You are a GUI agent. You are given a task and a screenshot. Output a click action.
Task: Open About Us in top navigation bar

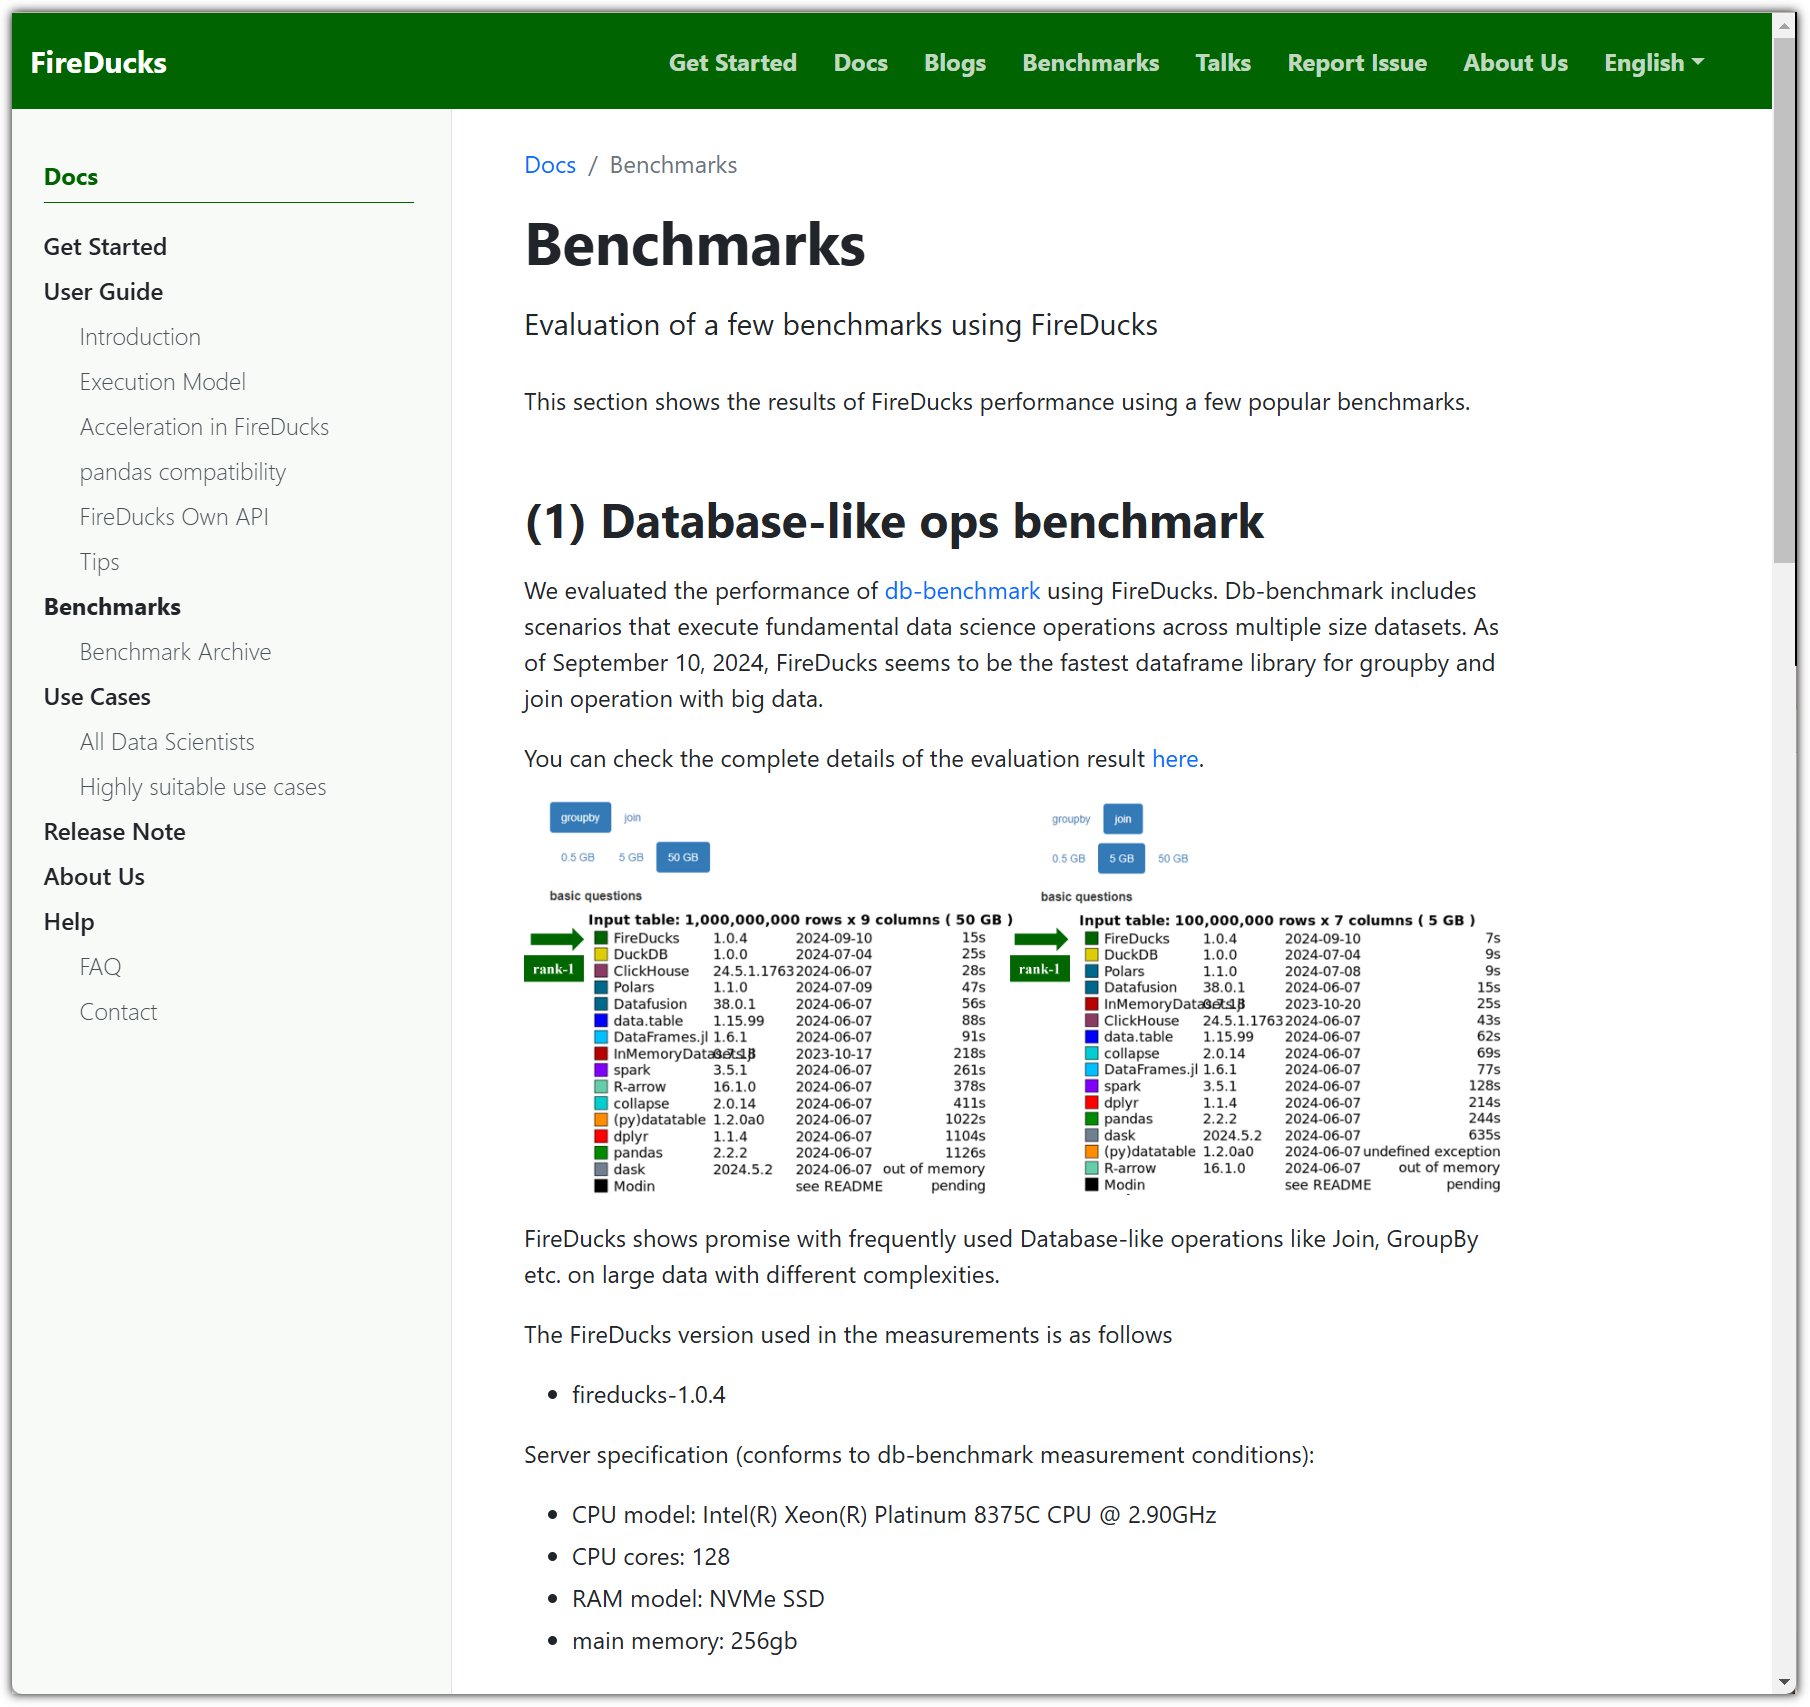click(1515, 62)
